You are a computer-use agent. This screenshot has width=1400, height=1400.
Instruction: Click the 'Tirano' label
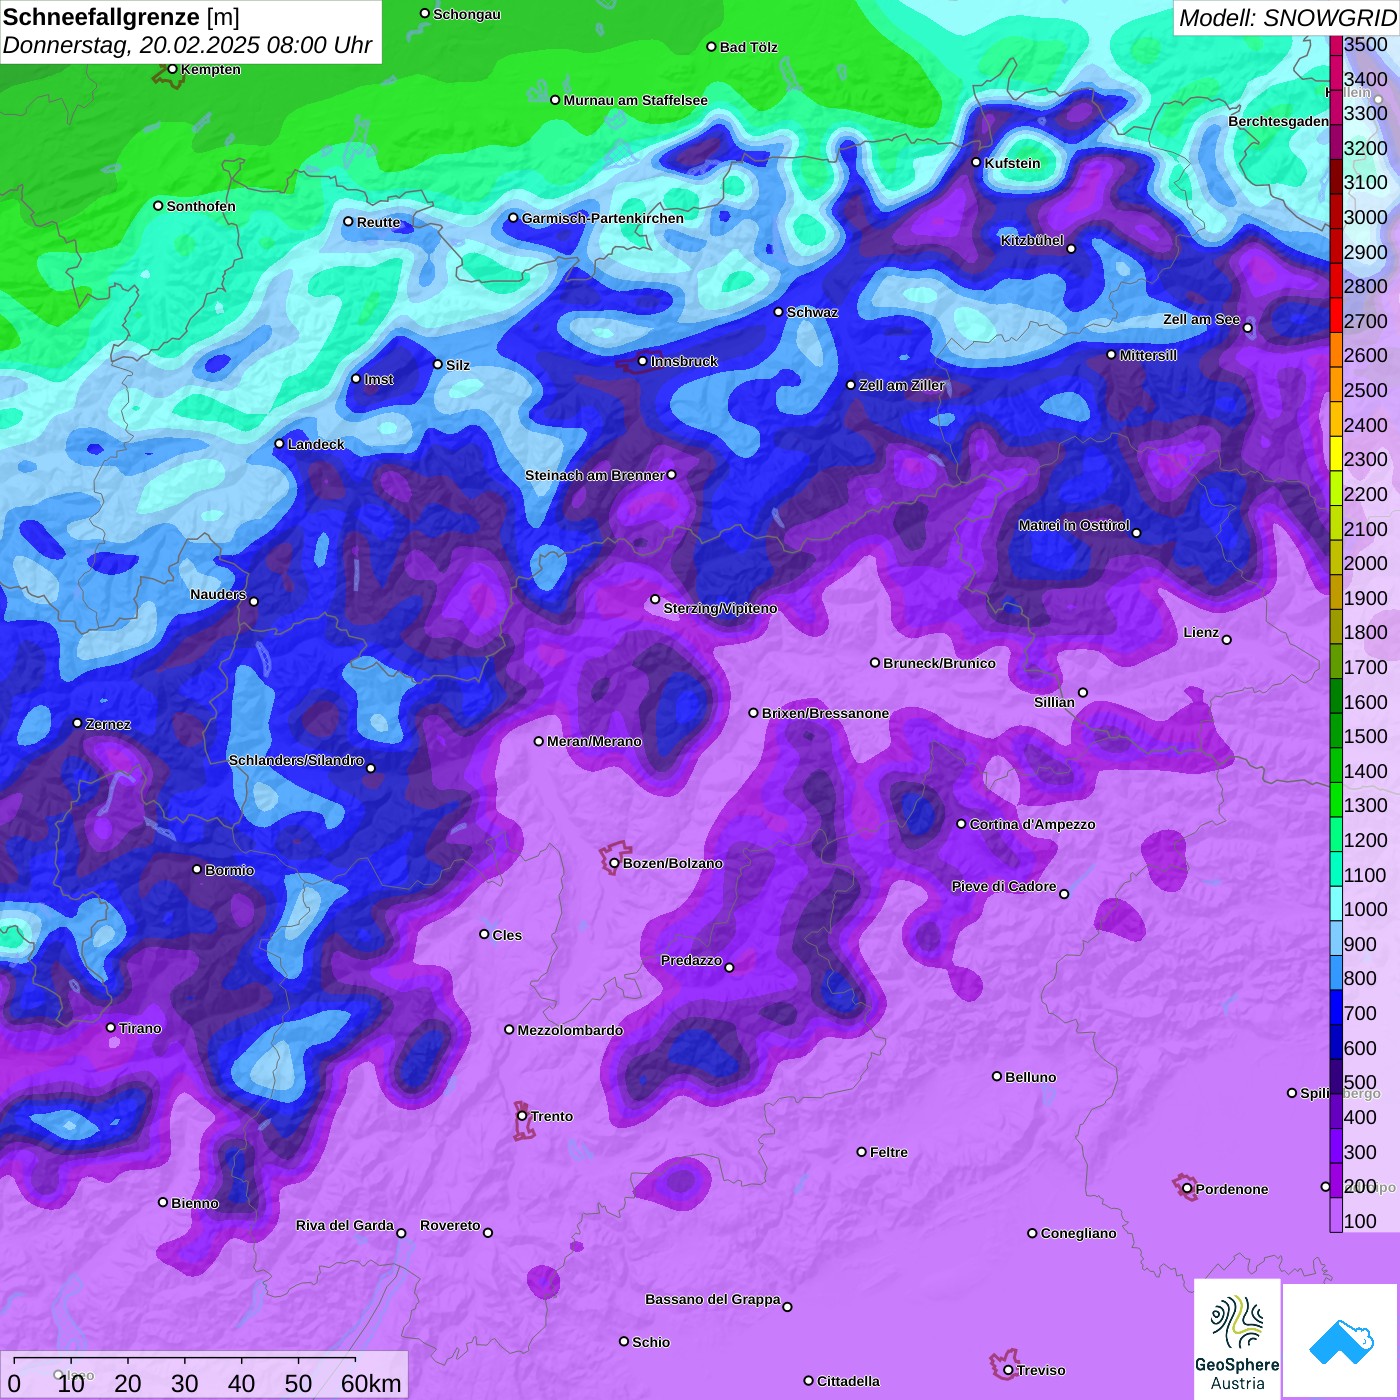click(x=140, y=1028)
